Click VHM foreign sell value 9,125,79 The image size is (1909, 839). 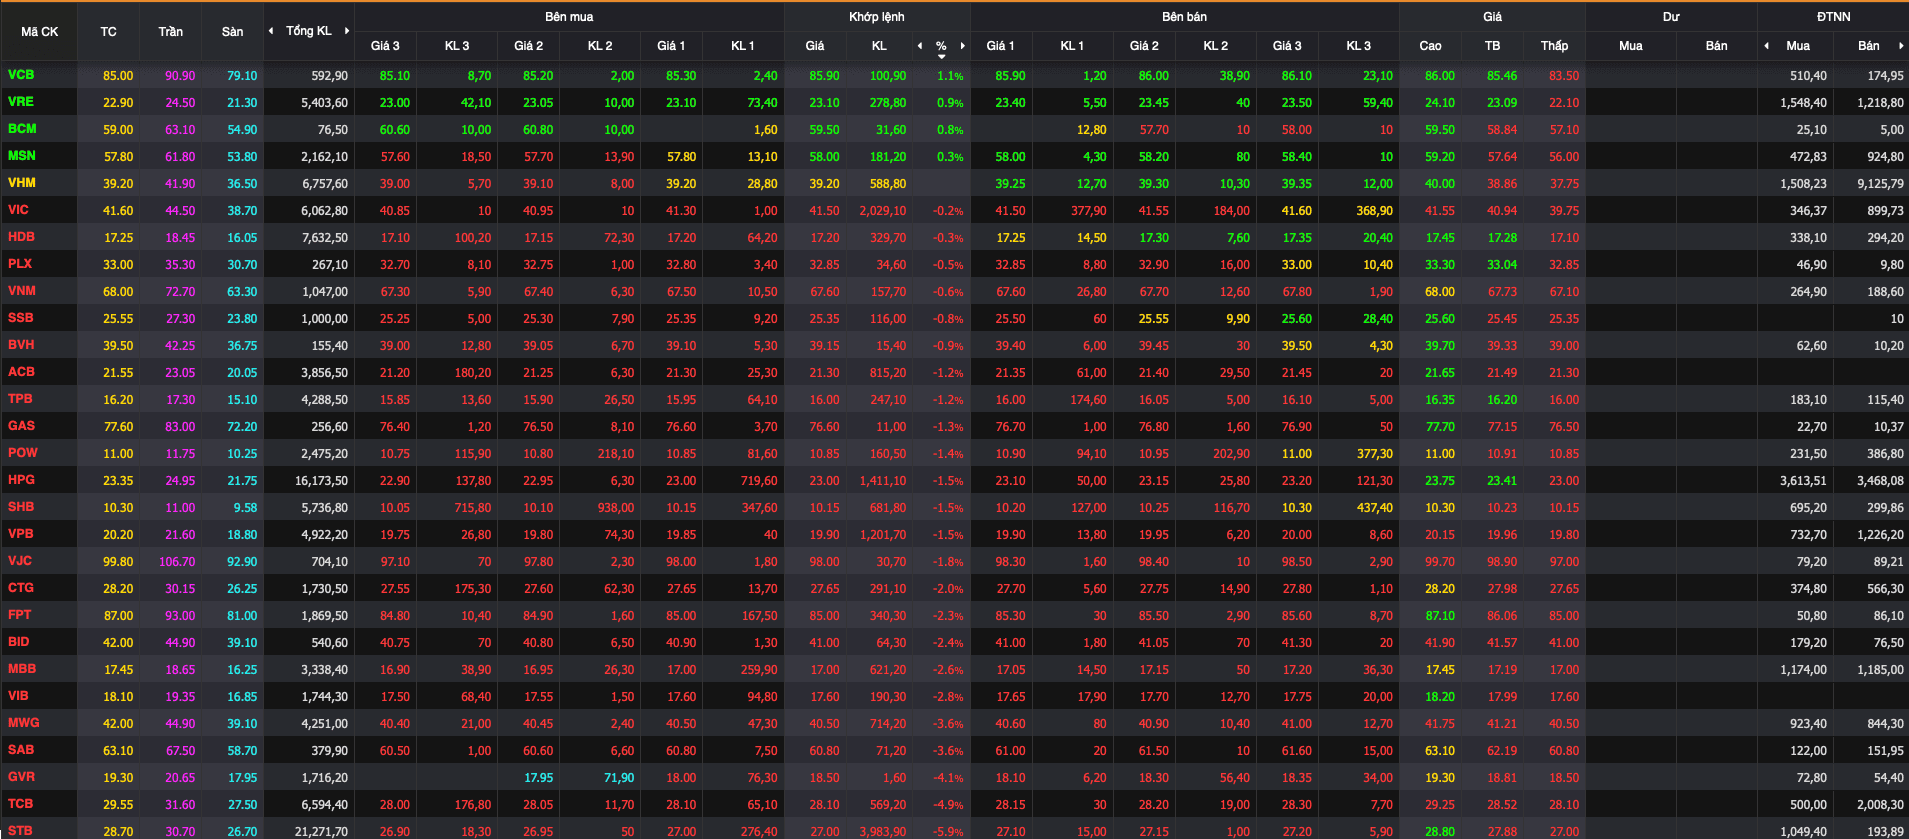point(1880,184)
